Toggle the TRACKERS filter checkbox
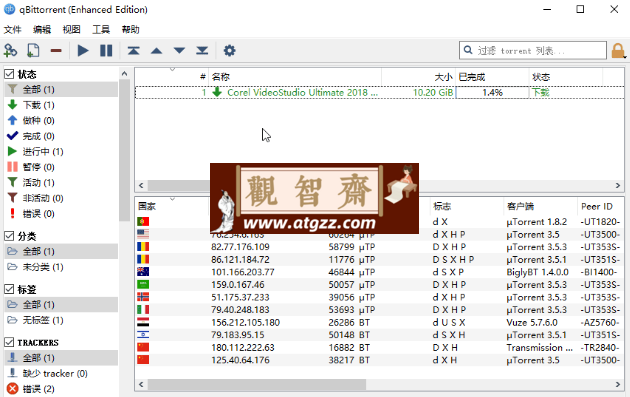 (9, 342)
